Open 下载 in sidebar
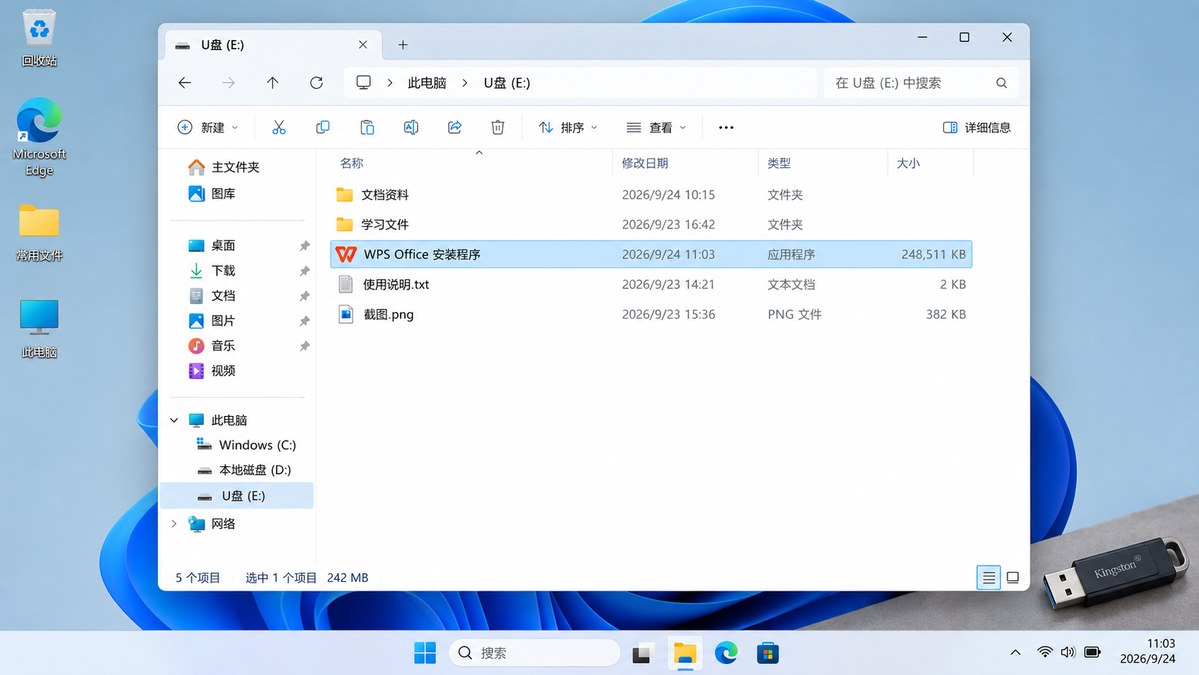The width and height of the screenshot is (1199, 675). tap(212, 271)
